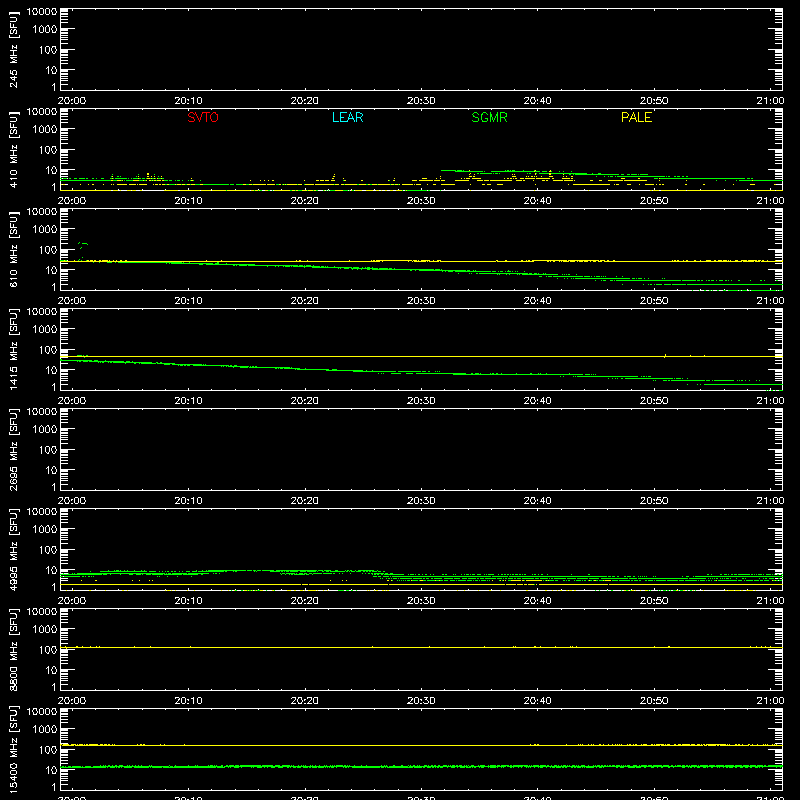Screen dimensions: 800x800
Task: Select the 2695 MHz [SFU] axis title
Action: (x=14, y=449)
